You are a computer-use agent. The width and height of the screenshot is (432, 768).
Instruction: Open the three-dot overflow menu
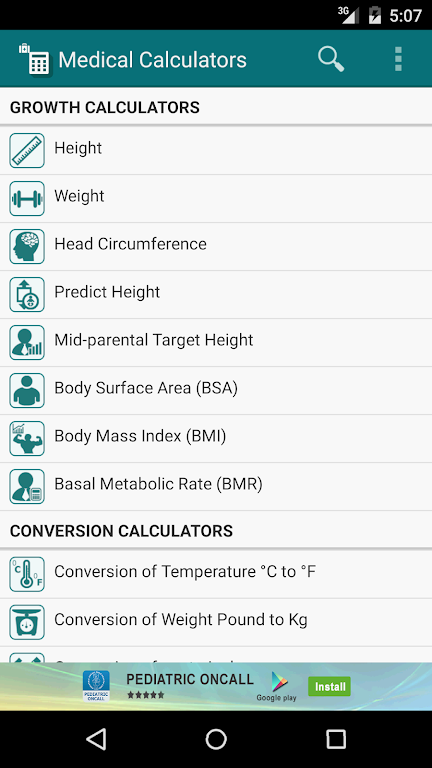click(x=398, y=59)
